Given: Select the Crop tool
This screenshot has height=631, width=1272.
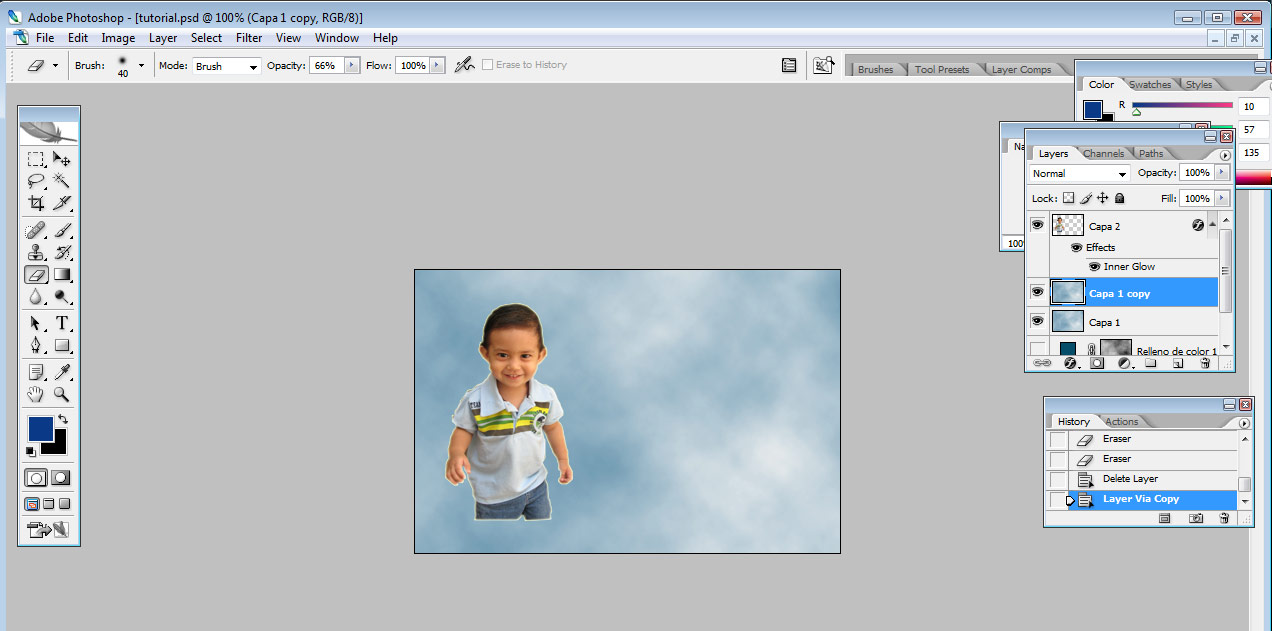Looking at the screenshot, I should [x=36, y=203].
